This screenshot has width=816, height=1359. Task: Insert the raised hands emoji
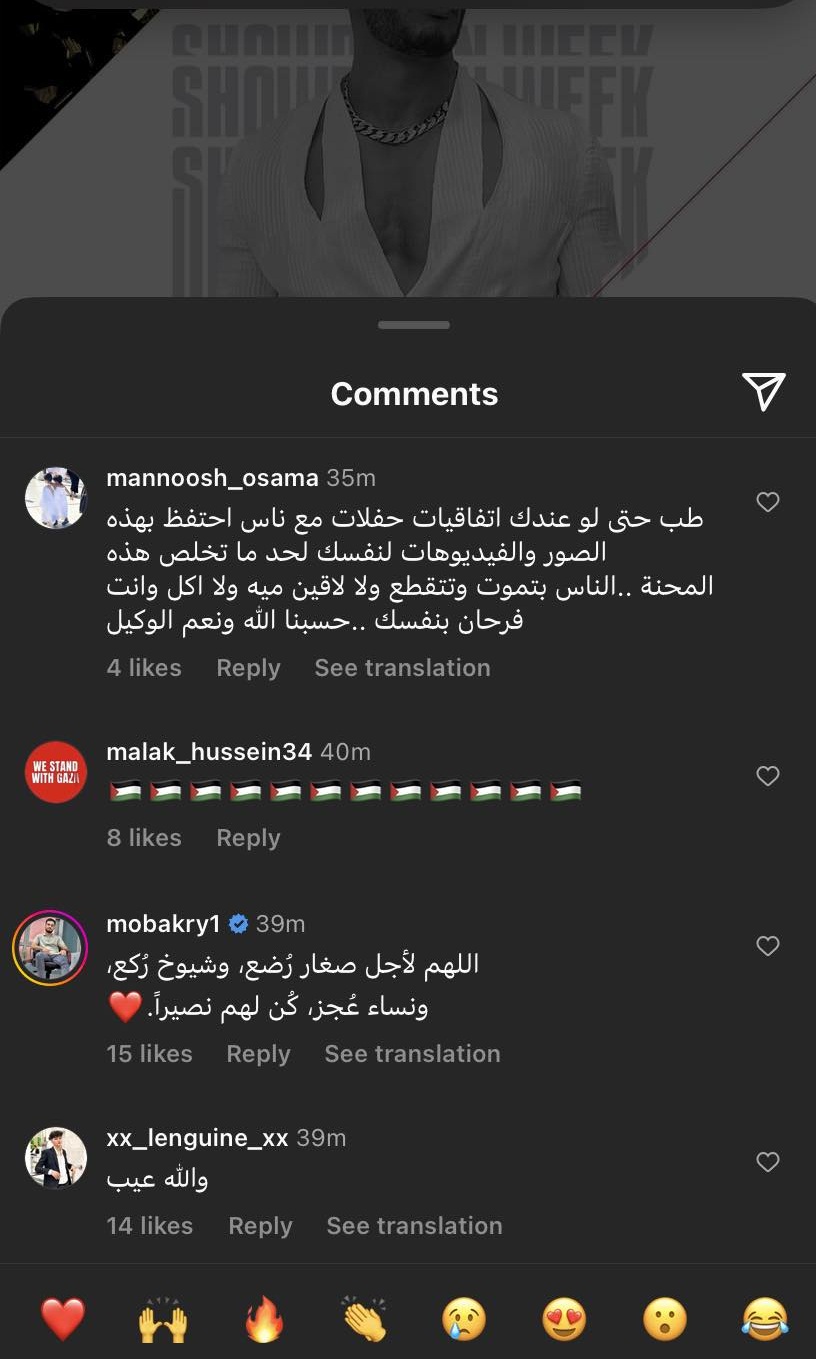[x=162, y=1320]
